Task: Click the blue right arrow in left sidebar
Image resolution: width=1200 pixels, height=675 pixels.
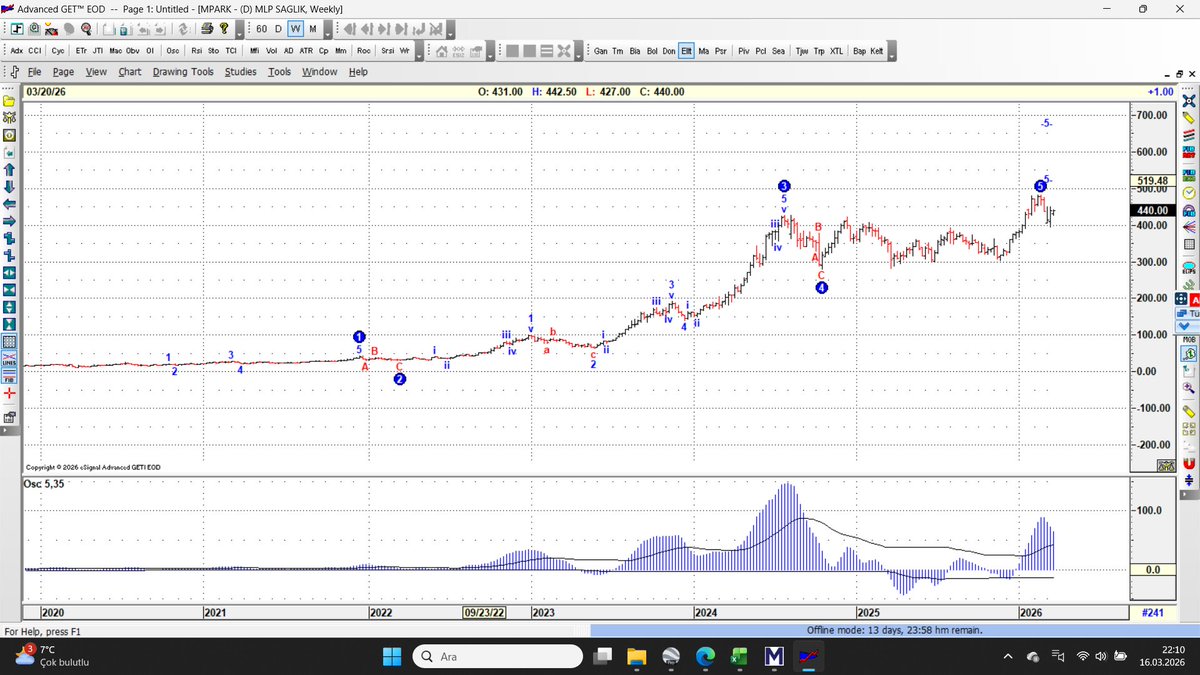Action: (x=9, y=221)
